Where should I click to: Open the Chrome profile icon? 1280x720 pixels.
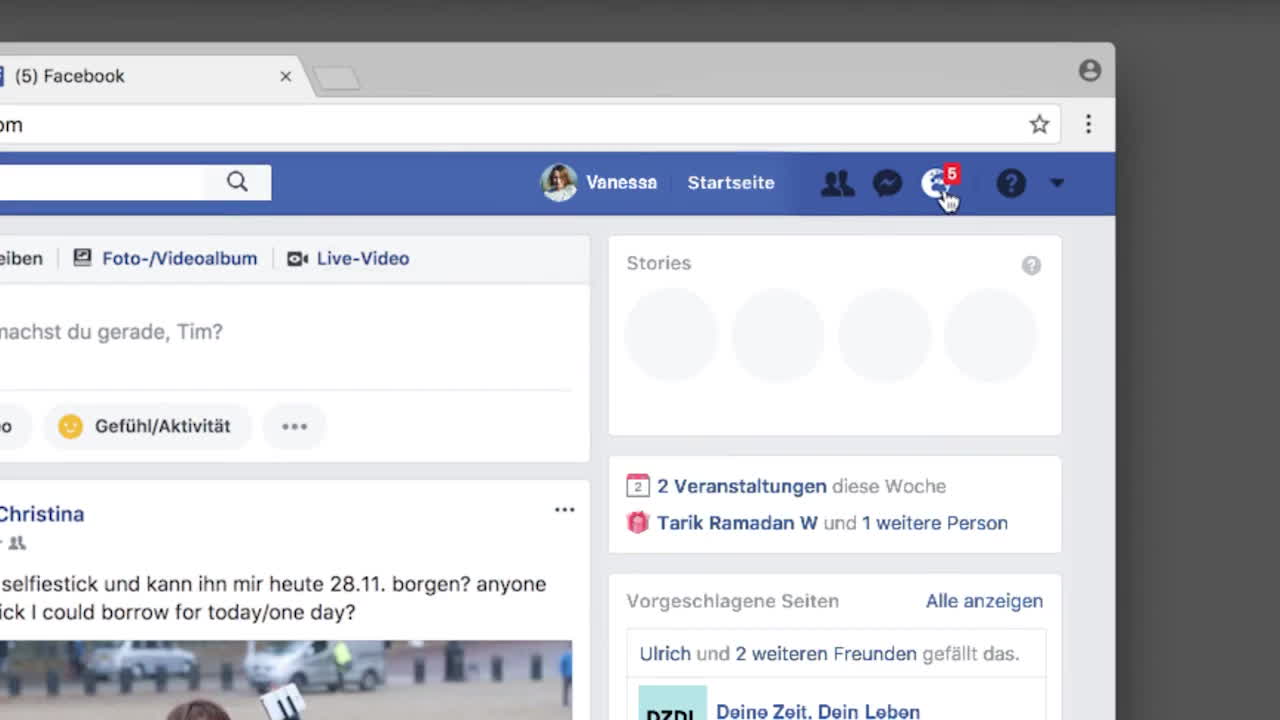1089,71
